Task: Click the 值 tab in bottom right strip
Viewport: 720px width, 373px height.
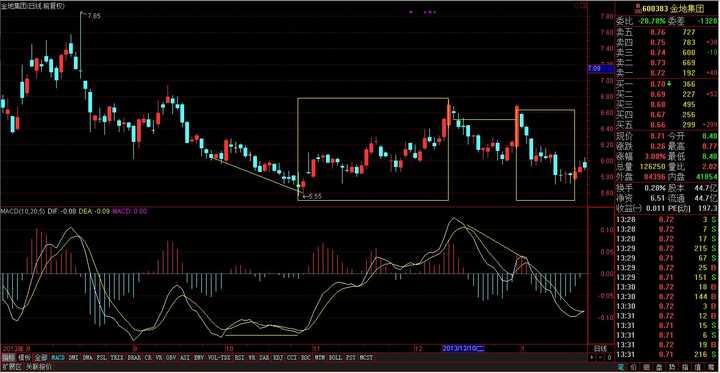Action: 698,367
